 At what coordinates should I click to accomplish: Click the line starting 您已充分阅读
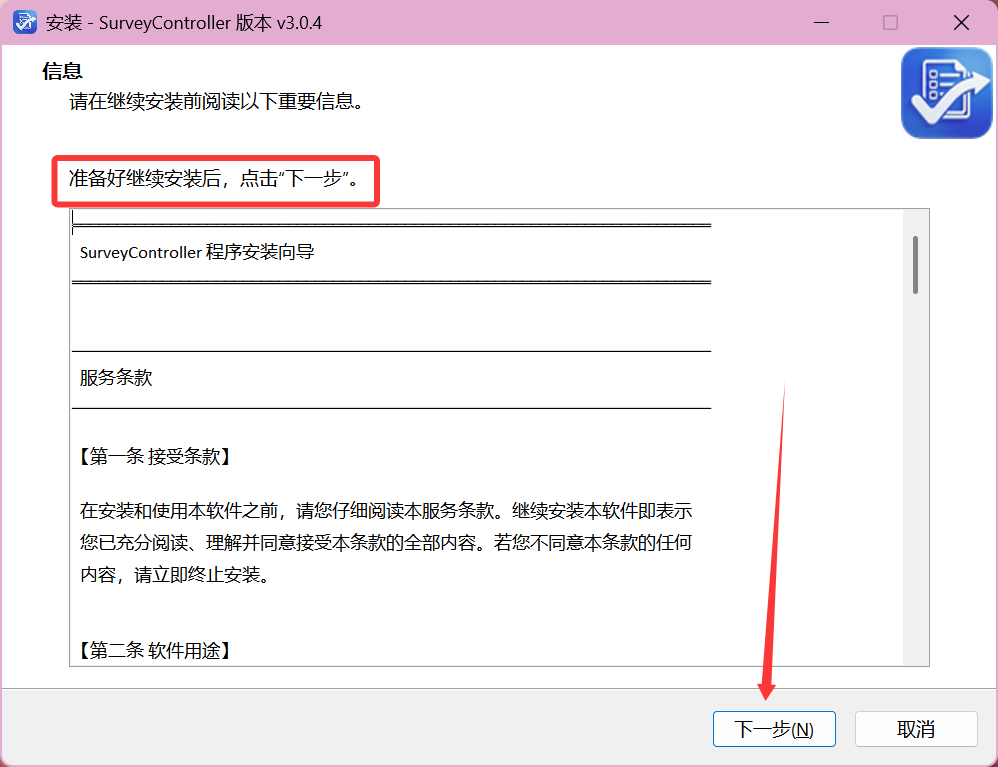point(386,542)
